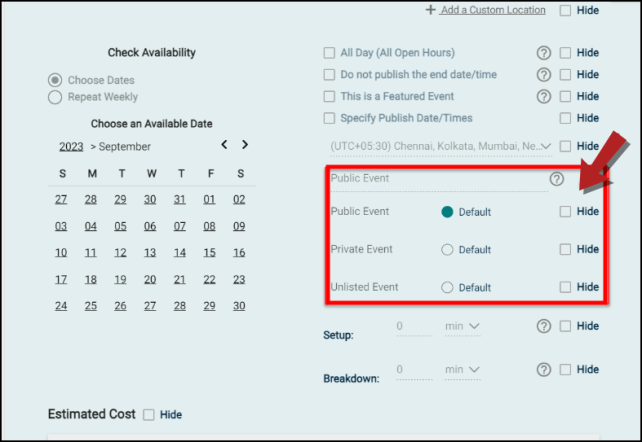Open help icon for Featured Event

point(544,97)
